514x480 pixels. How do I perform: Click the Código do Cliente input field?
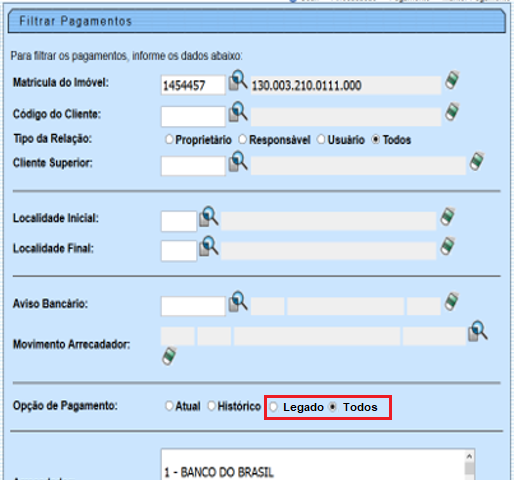pos(193,117)
